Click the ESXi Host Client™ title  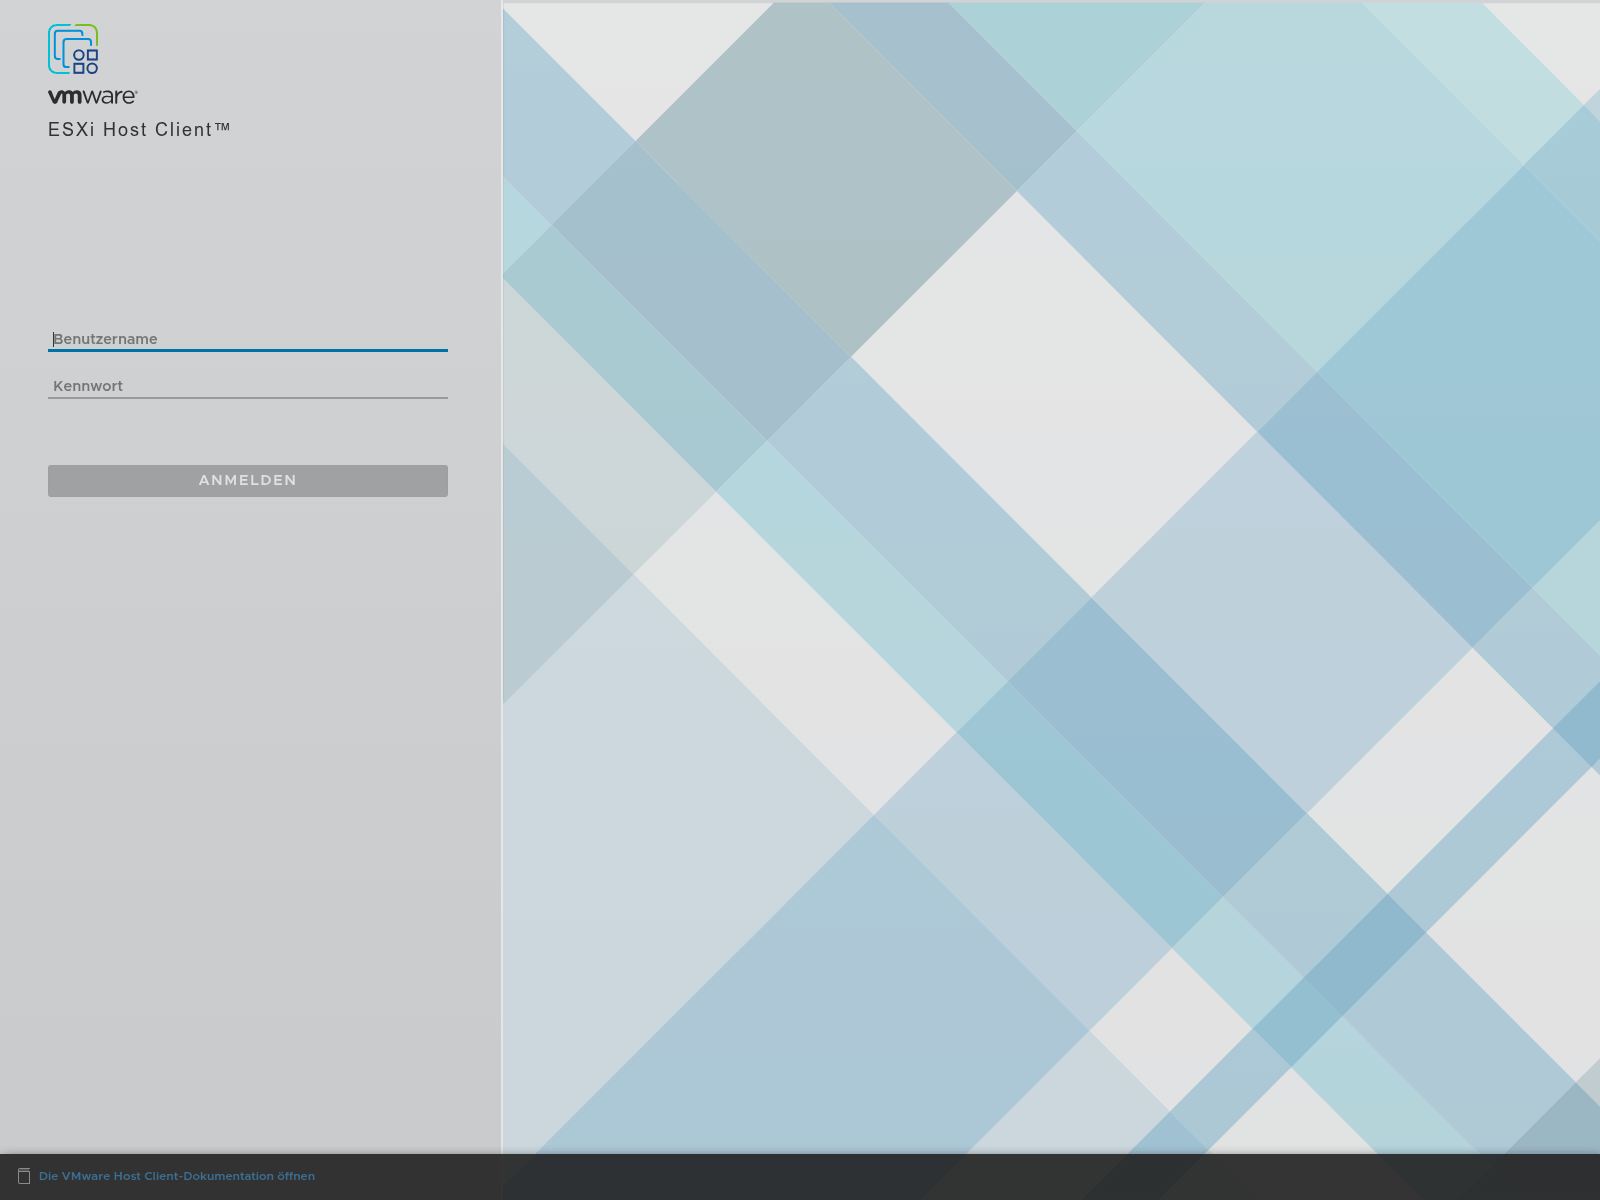coord(140,129)
